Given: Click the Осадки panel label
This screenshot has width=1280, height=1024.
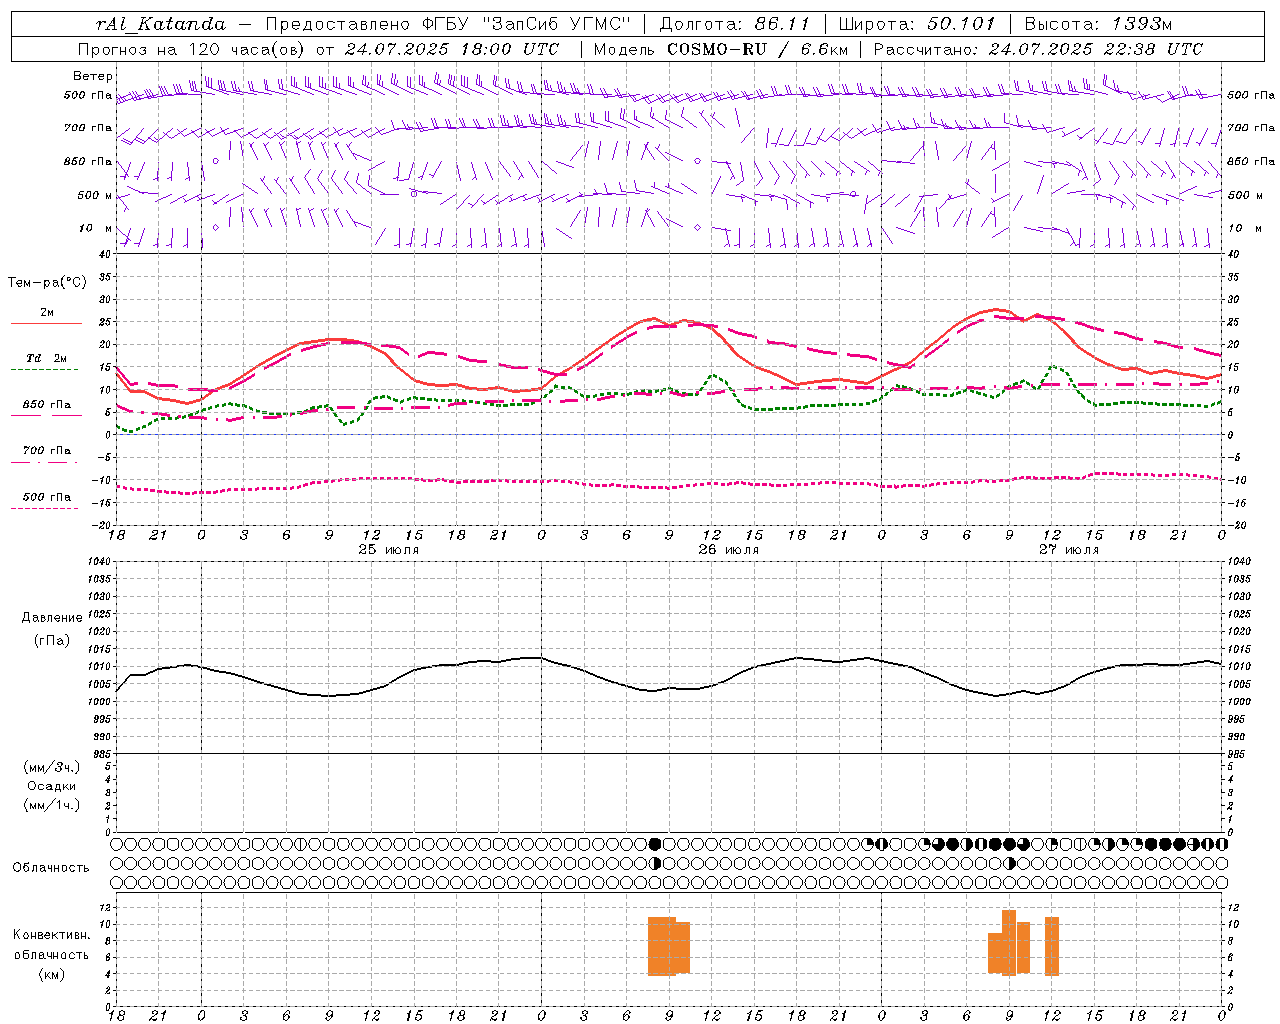Looking at the screenshot, I should [x=52, y=786].
